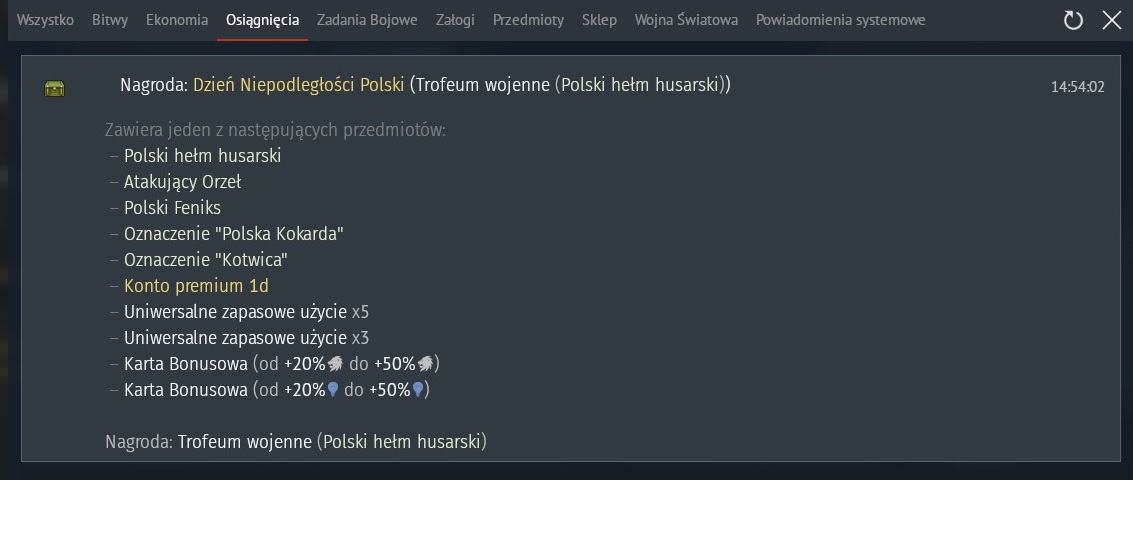Click the Silver Lion icon after +50%

pyautogui.click(x=425, y=364)
